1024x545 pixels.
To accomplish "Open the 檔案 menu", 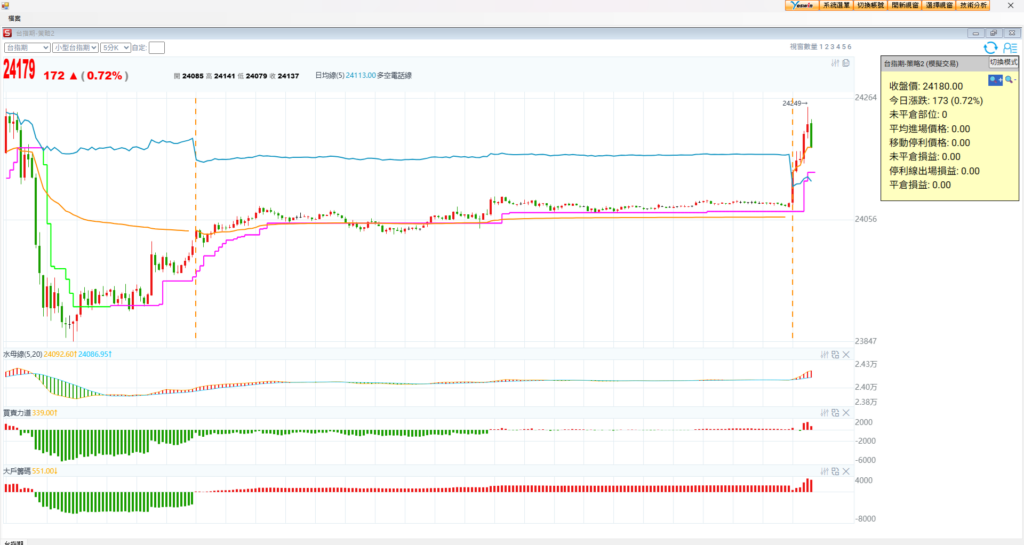I will tap(15, 19).
